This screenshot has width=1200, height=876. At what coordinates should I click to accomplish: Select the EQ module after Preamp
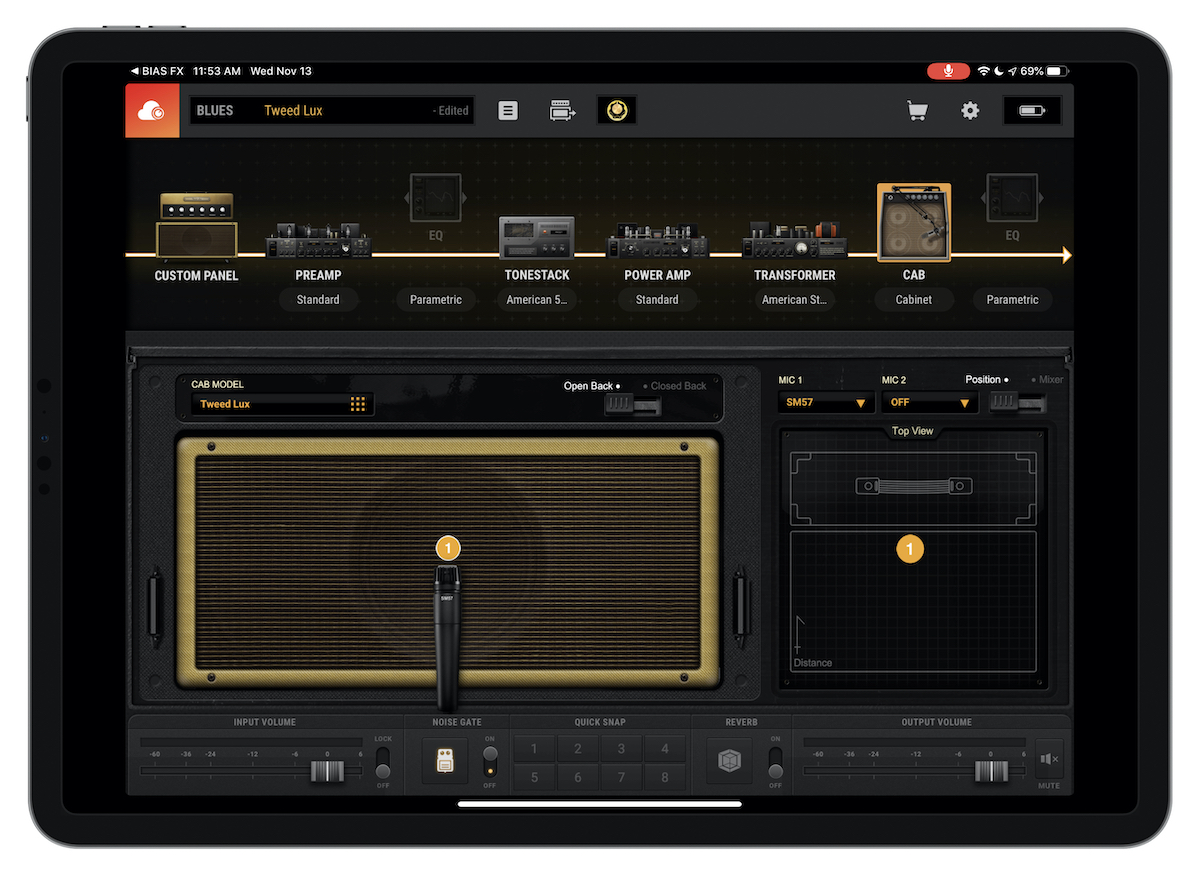(x=436, y=198)
